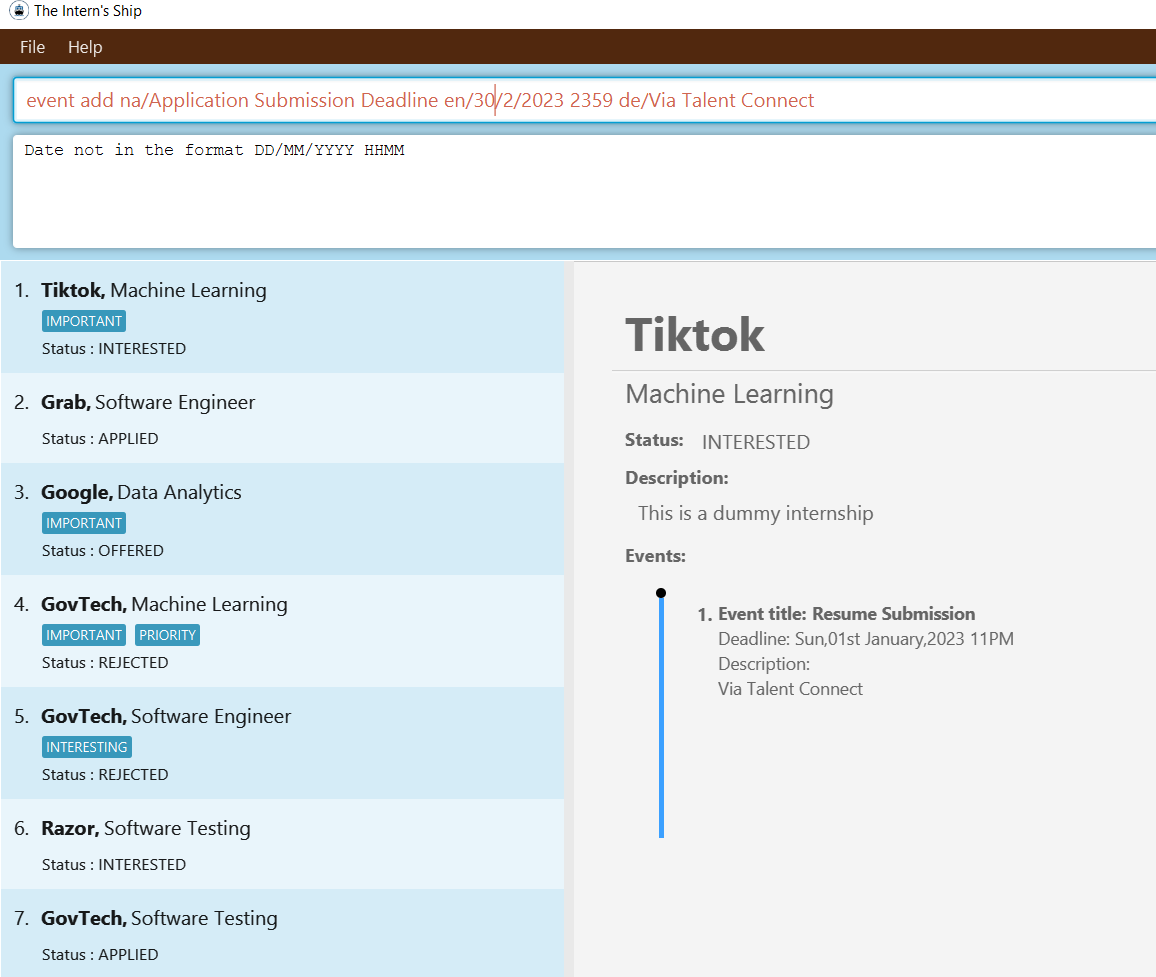Click Machine Learning subtitle in details panel
The height and width of the screenshot is (977, 1156).
tap(729, 394)
